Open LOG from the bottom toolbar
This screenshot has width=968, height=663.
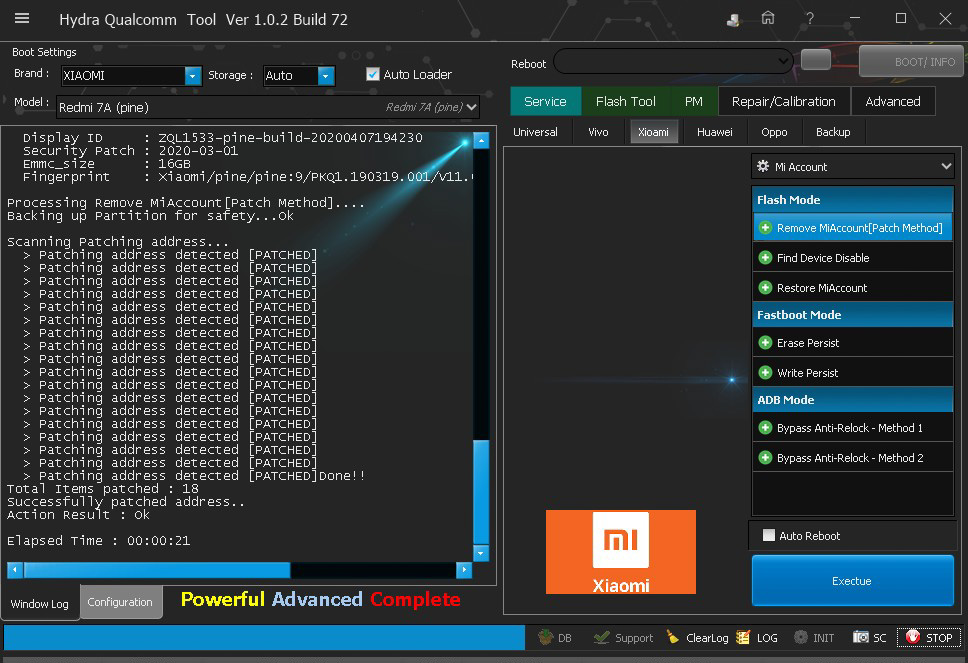click(x=757, y=638)
